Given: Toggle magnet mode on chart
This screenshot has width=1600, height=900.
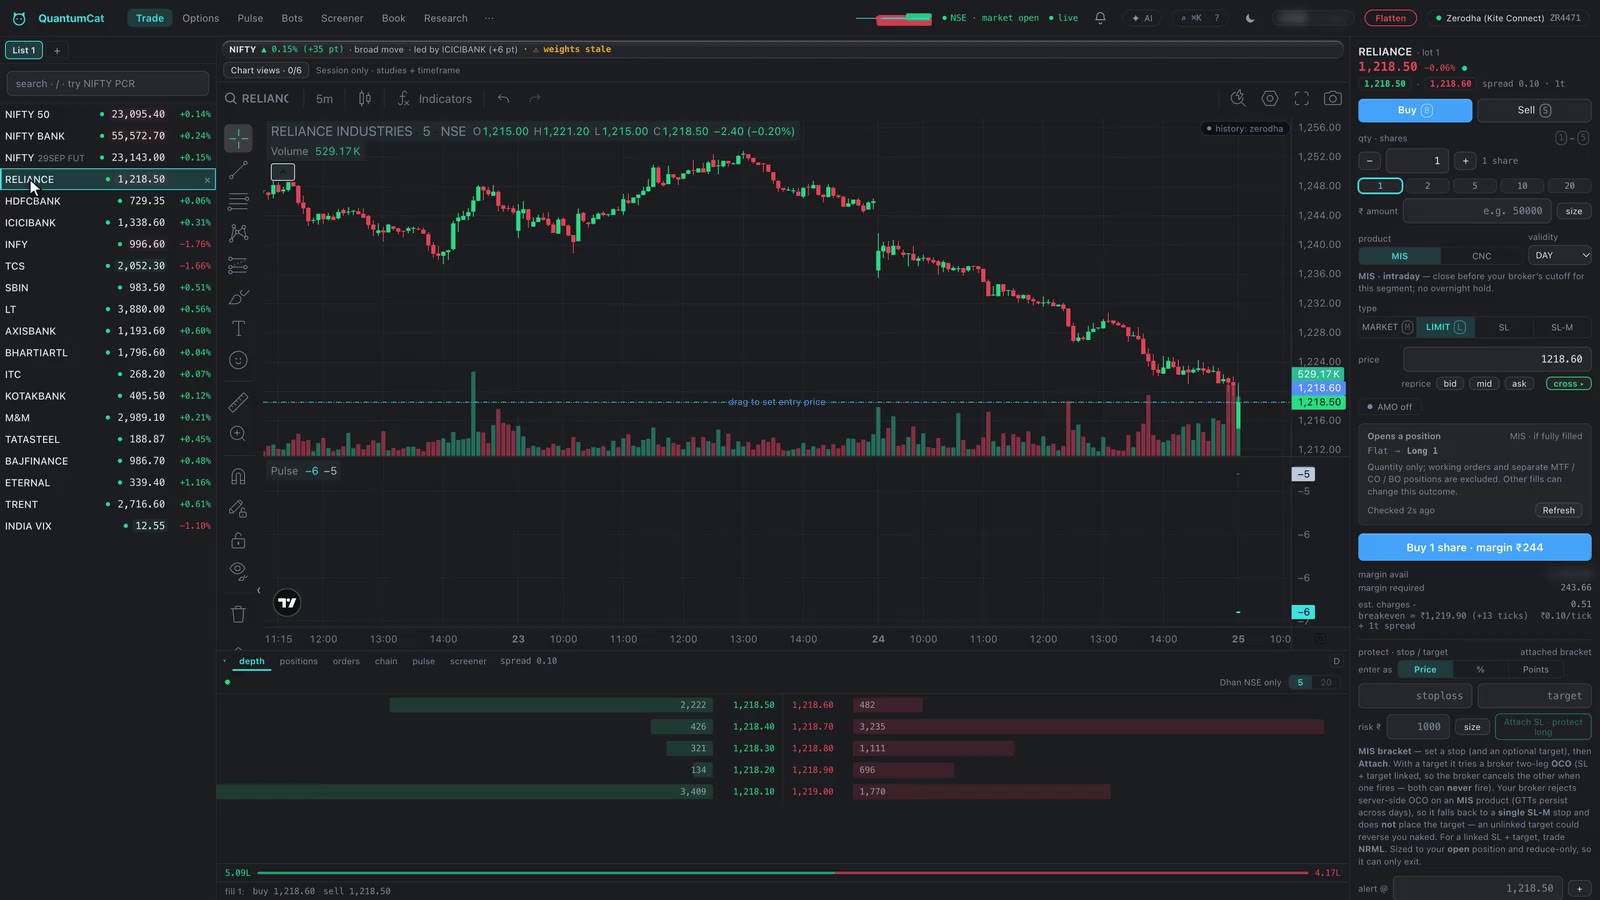Looking at the screenshot, I should (x=238, y=476).
